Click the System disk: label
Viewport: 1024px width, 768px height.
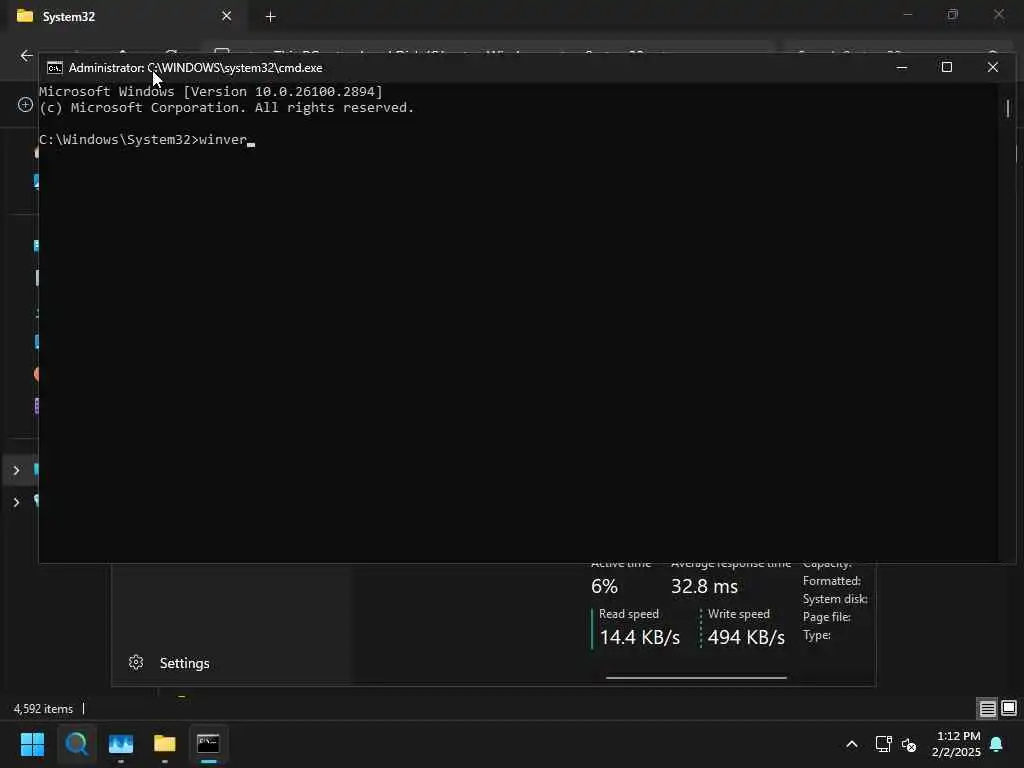coord(835,599)
